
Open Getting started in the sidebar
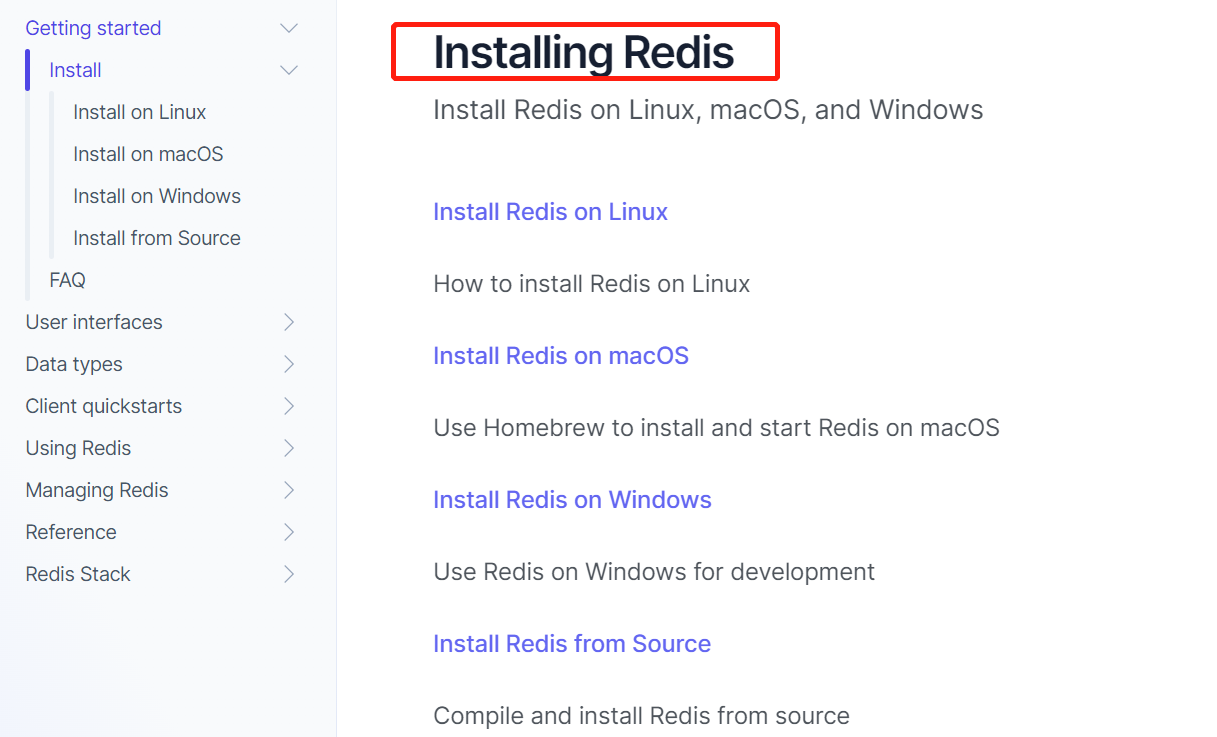93,29
